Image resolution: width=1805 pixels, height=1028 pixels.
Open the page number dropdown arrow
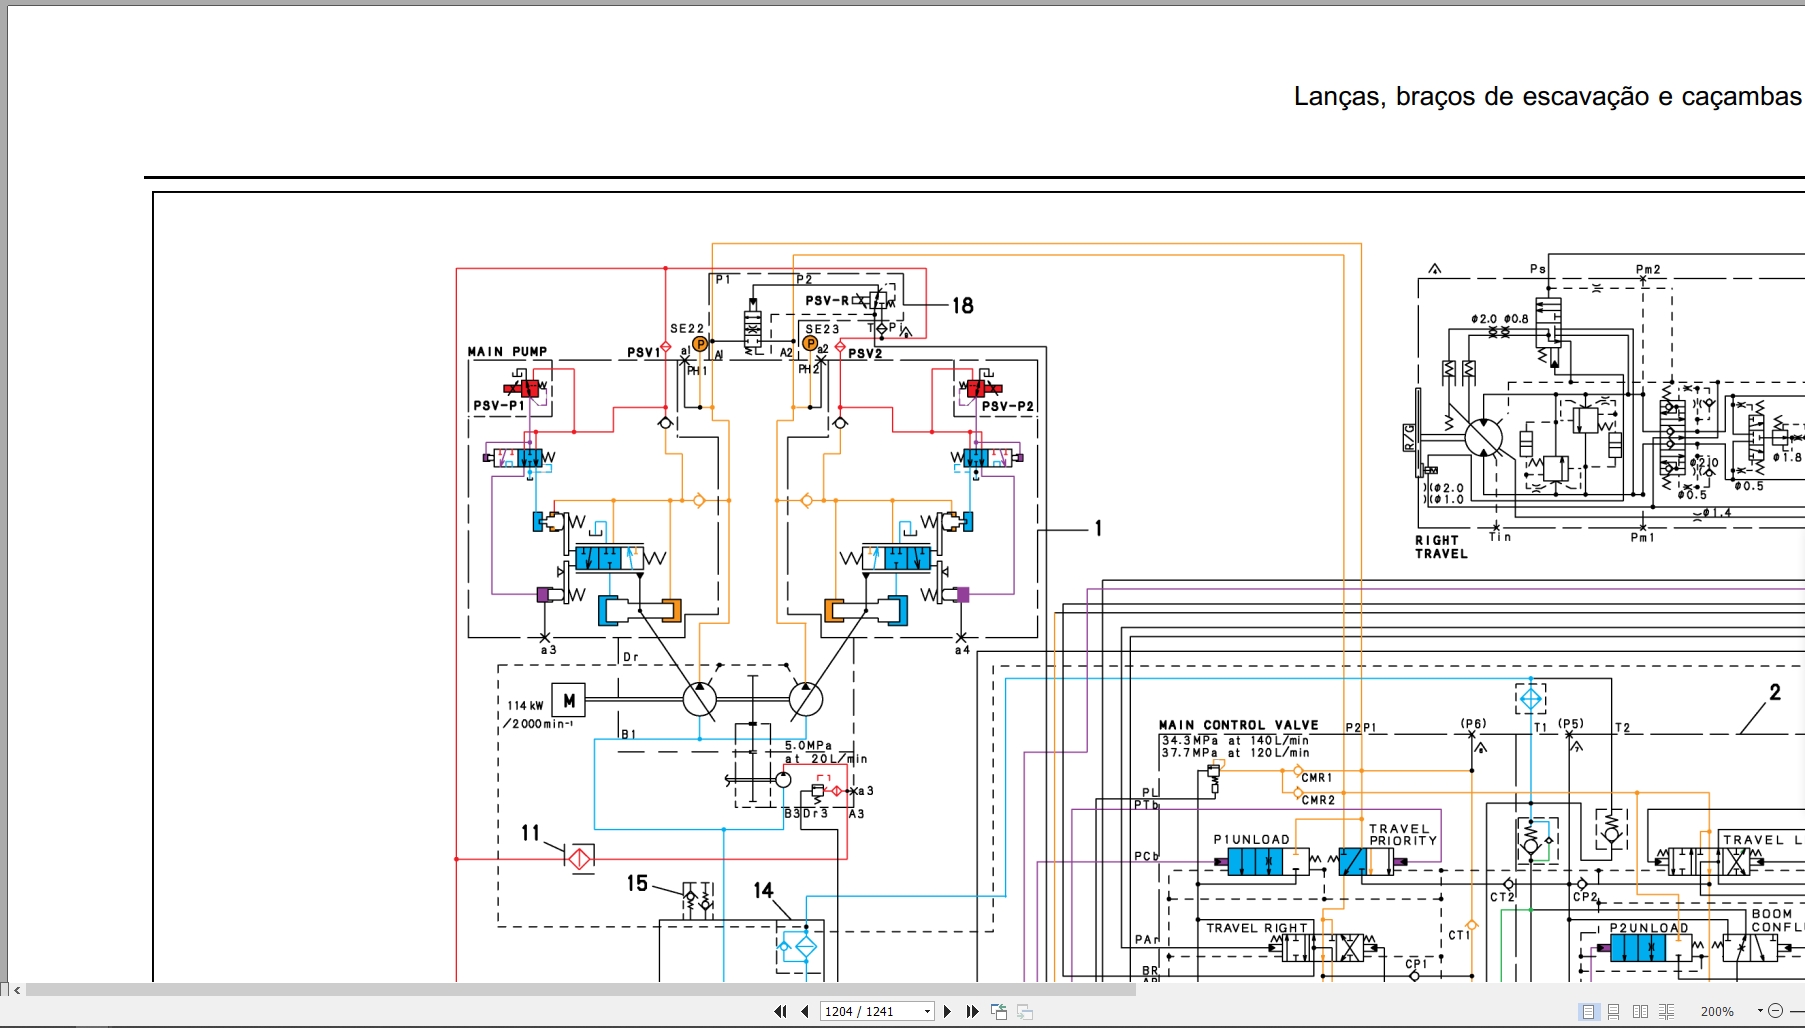point(927,1011)
